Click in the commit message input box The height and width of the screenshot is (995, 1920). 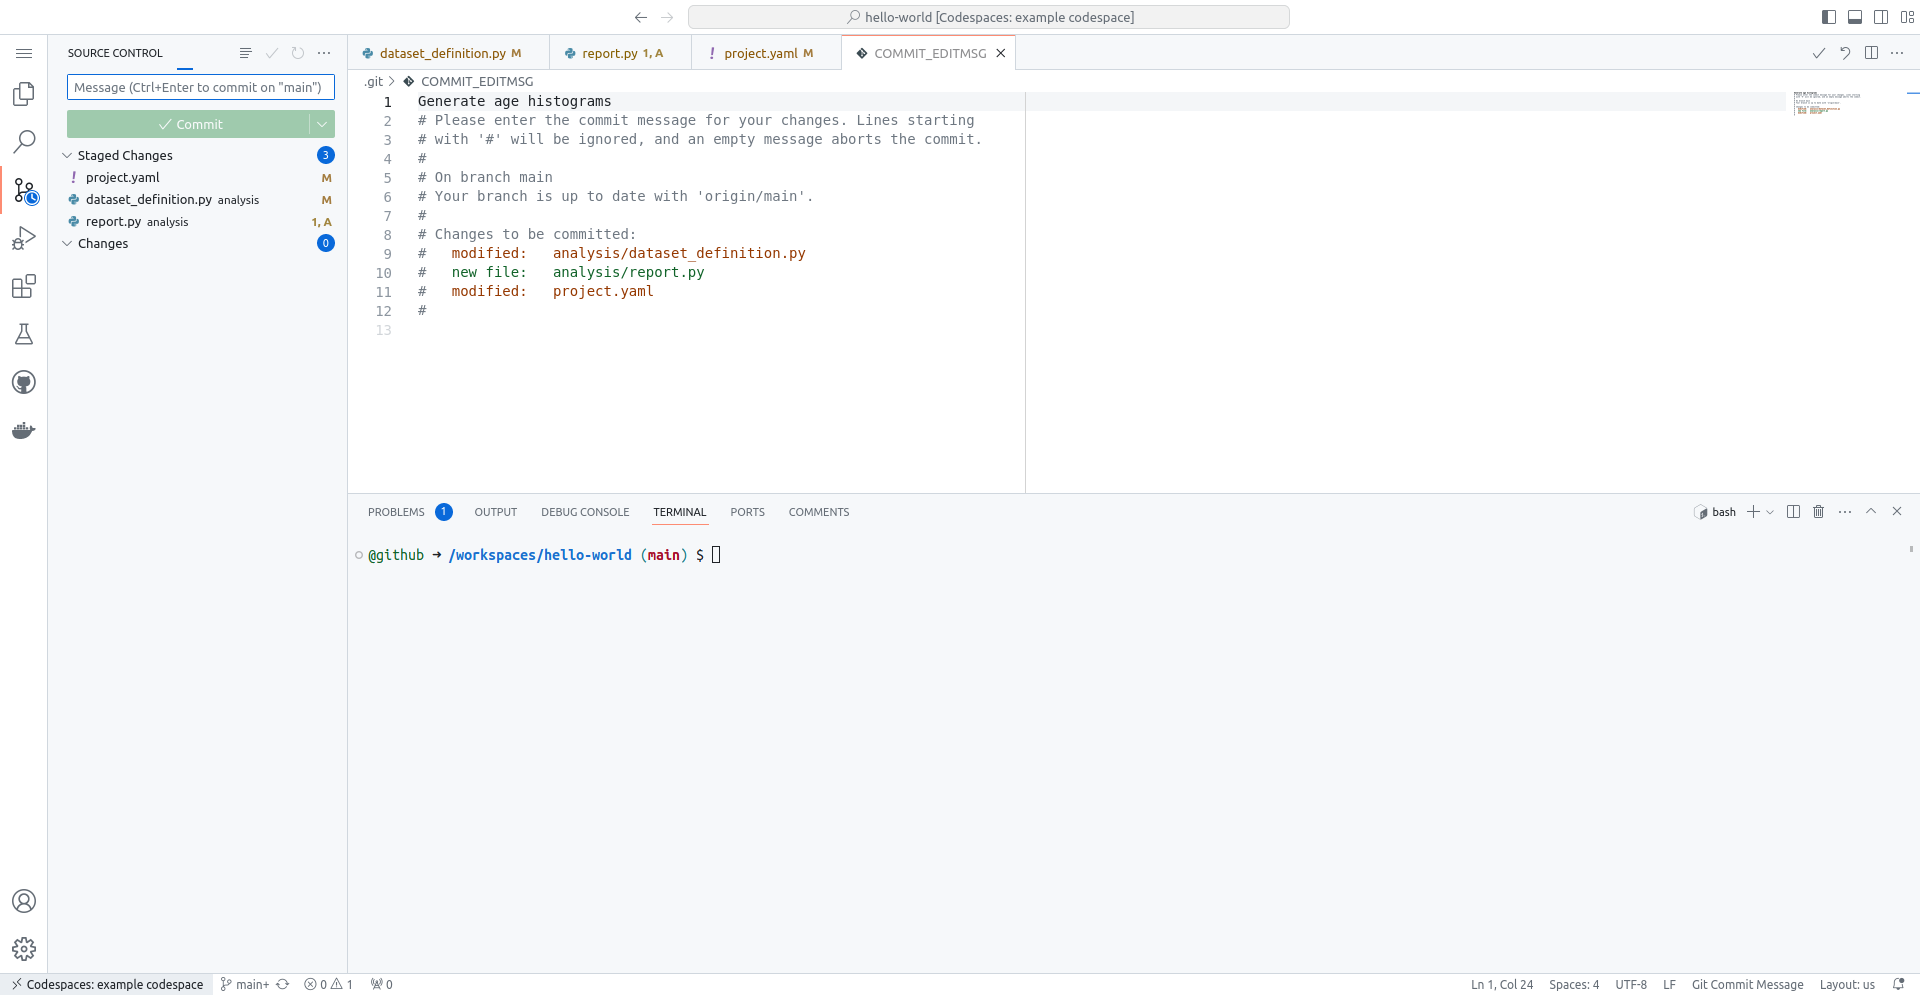[200, 87]
